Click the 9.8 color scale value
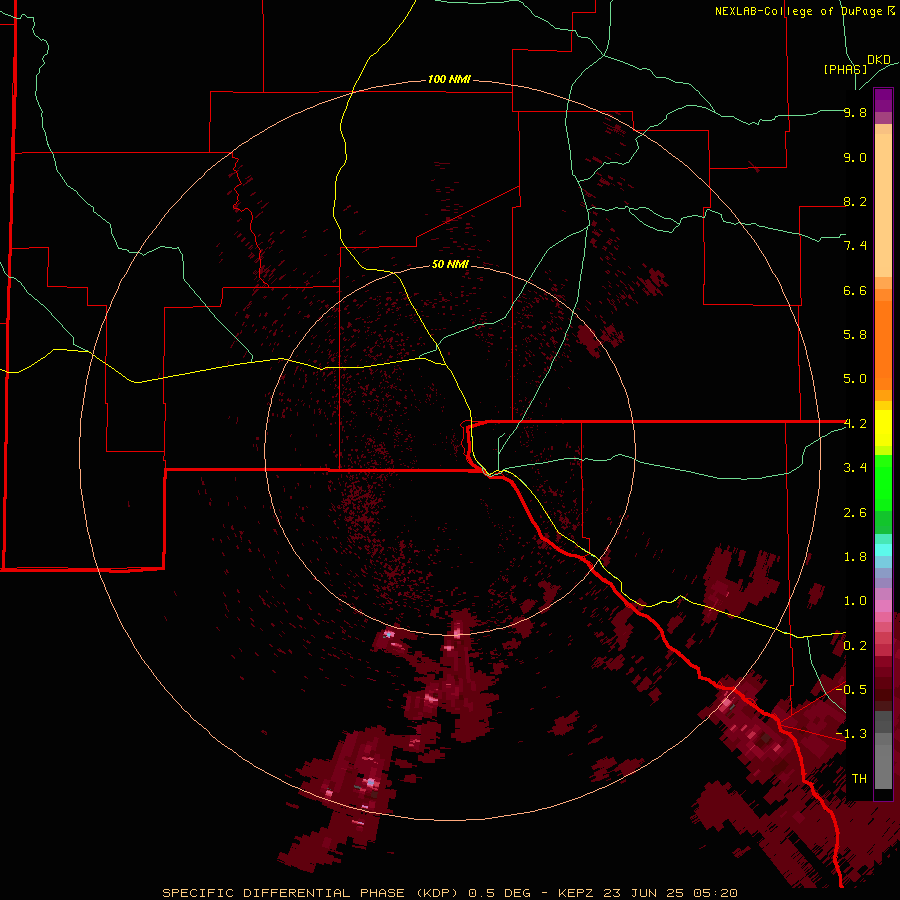 tap(855, 112)
